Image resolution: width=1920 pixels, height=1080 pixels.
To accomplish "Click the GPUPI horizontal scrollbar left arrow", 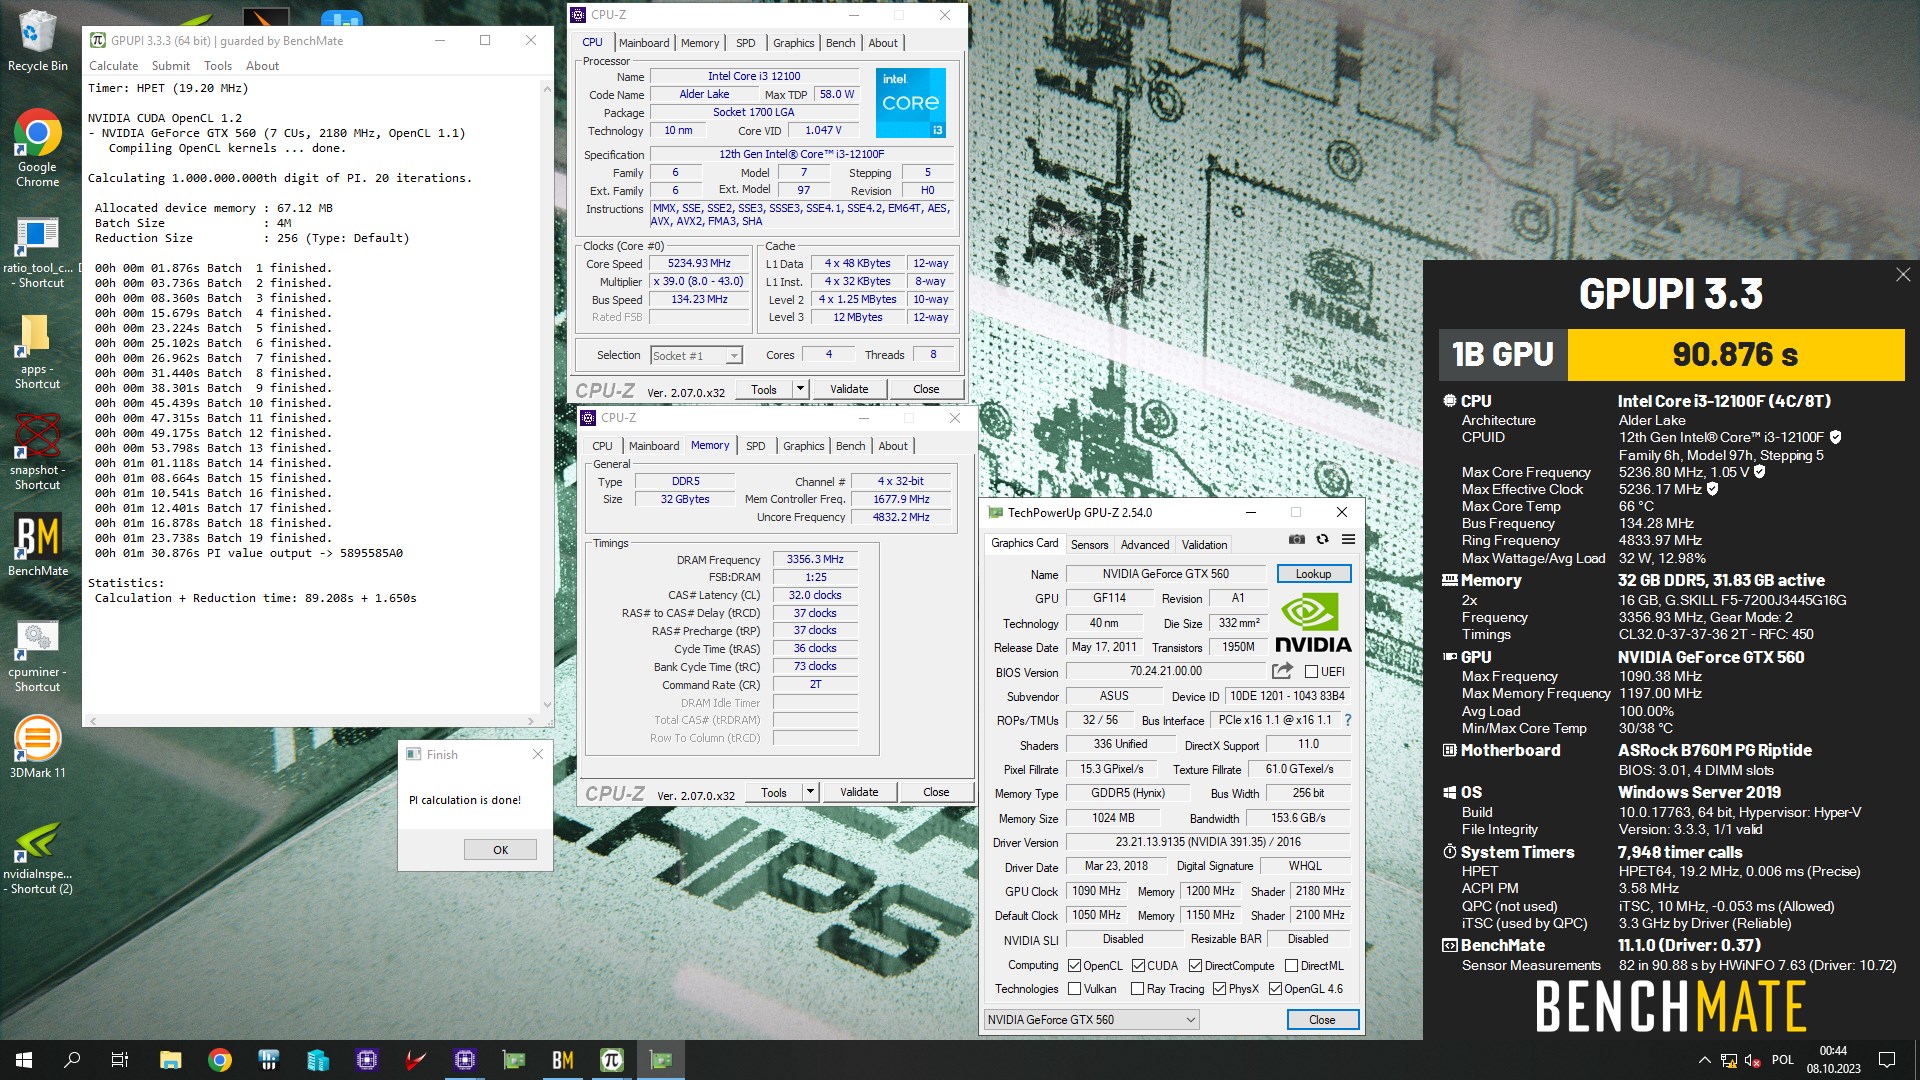I will point(93,720).
